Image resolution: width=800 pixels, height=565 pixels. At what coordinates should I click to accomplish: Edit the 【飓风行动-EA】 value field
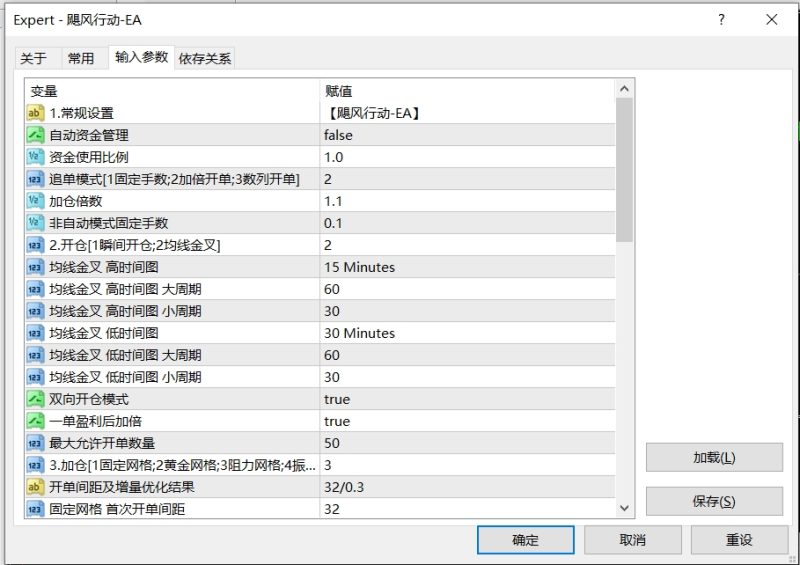[x=467, y=113]
